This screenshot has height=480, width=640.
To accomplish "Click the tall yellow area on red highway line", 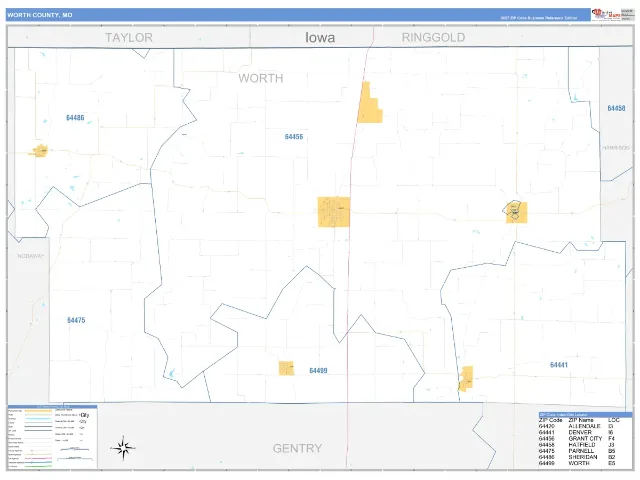I will click(369, 102).
